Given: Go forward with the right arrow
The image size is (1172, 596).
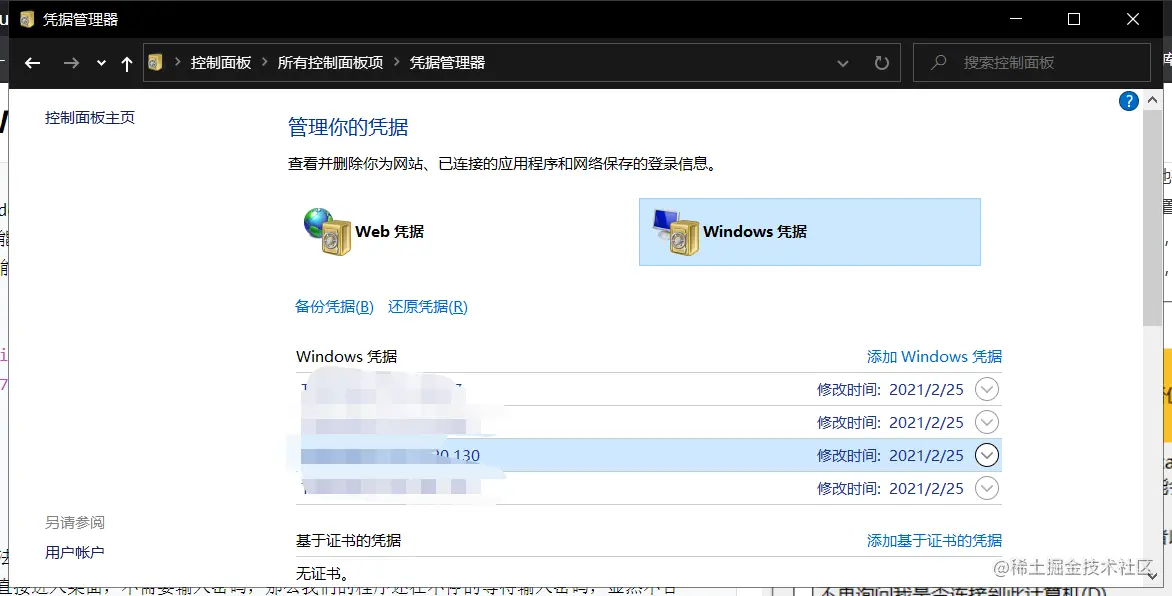Looking at the screenshot, I should tap(71, 63).
